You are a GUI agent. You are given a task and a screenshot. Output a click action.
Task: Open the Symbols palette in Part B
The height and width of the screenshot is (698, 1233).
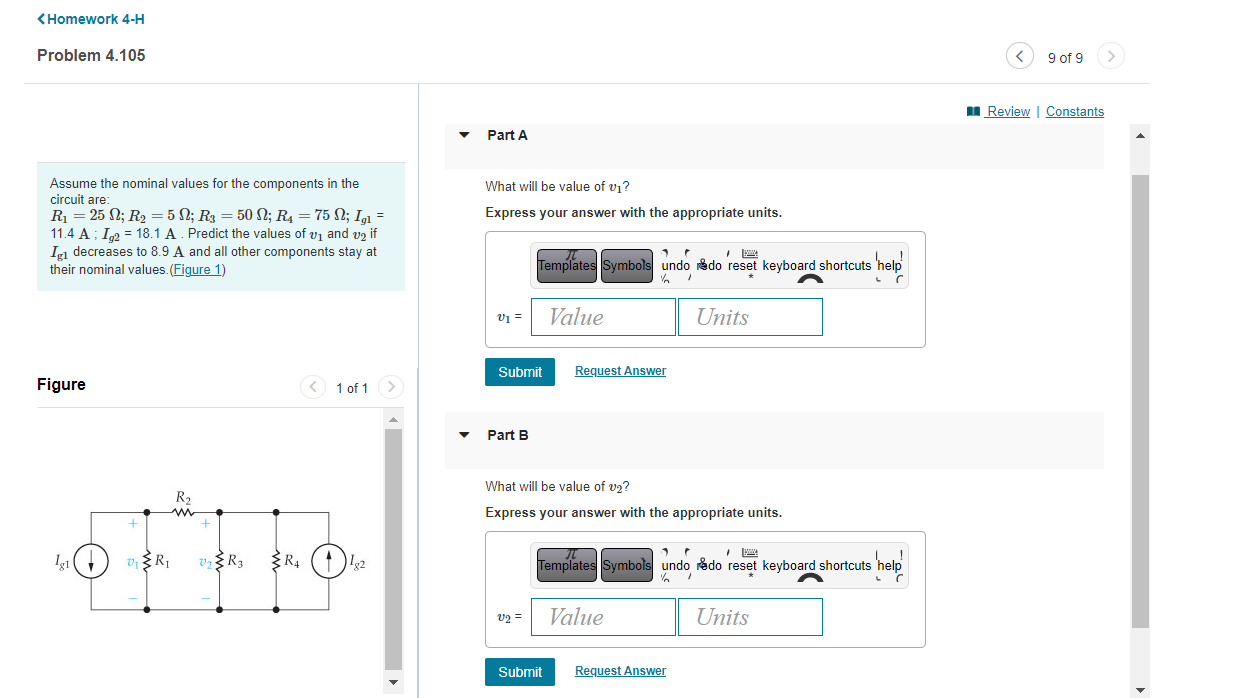627,565
